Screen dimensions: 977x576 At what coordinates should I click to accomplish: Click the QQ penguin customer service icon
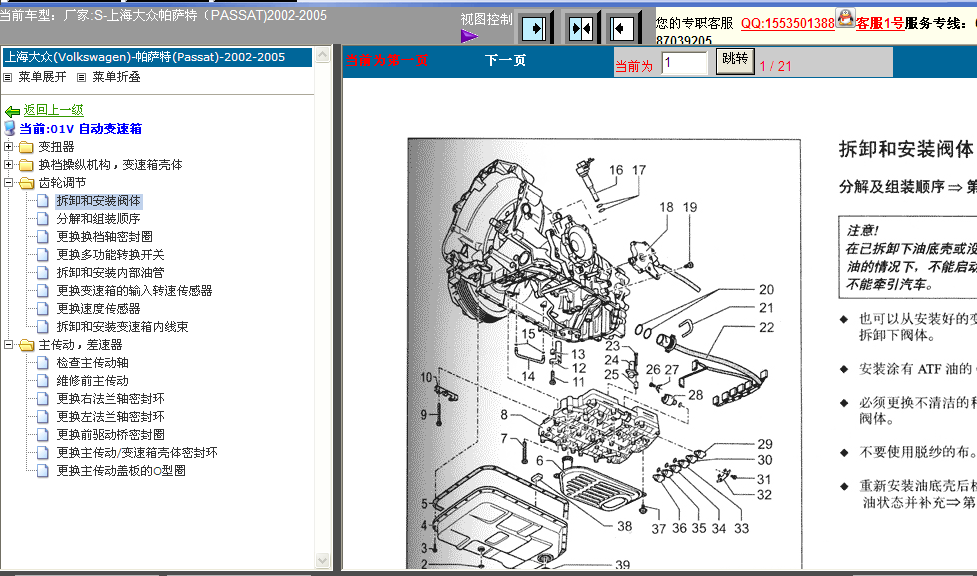[845, 18]
